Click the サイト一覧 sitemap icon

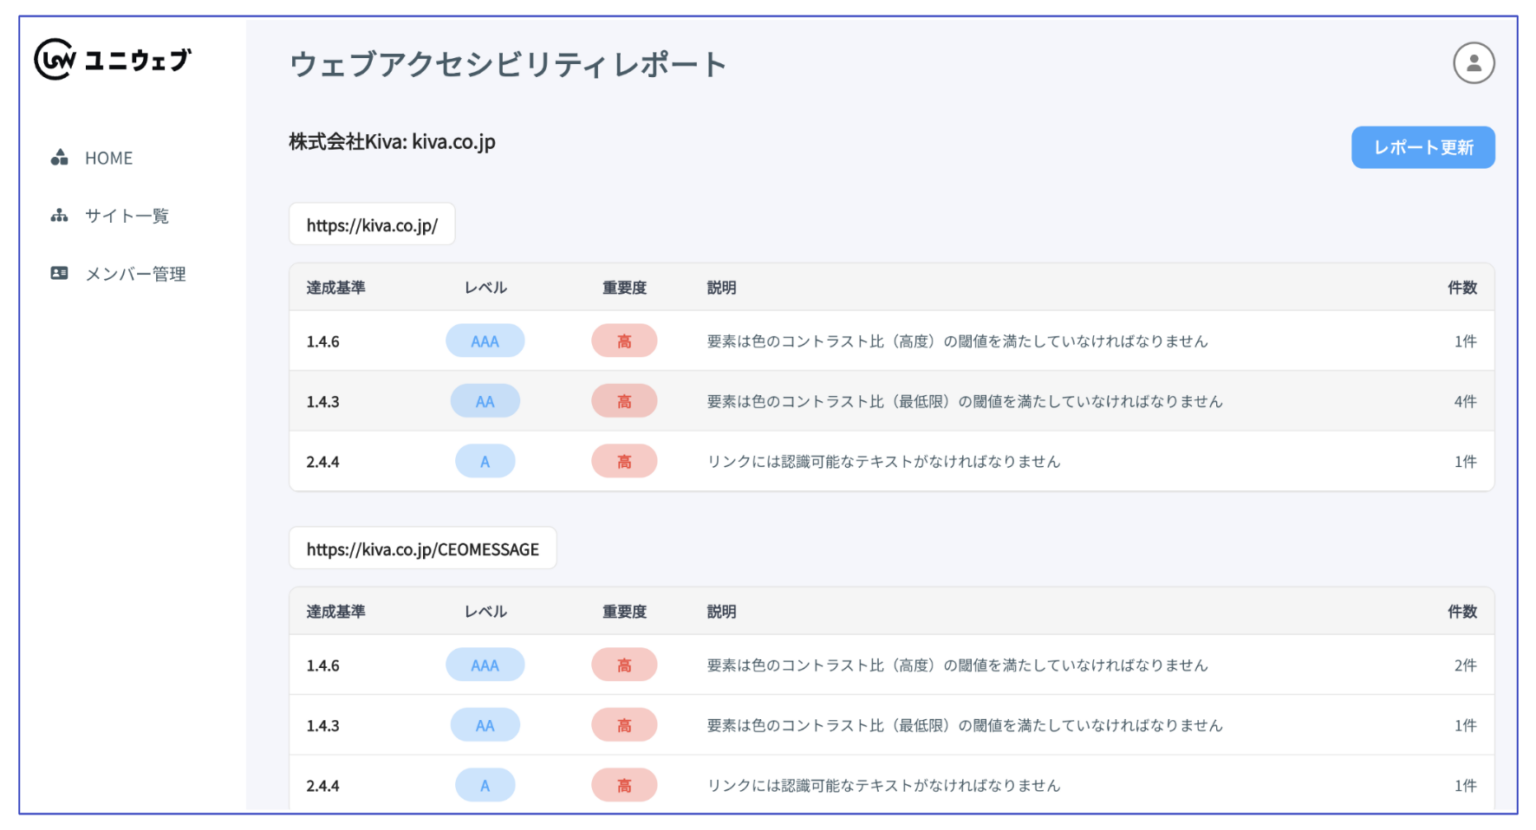pos(60,216)
